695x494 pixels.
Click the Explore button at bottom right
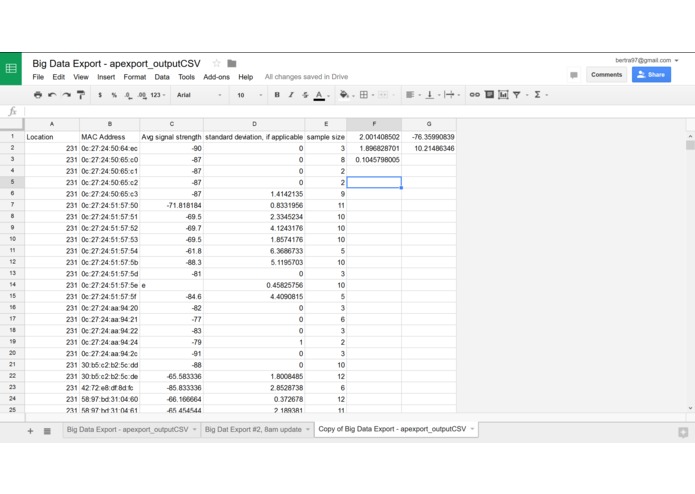pos(683,433)
